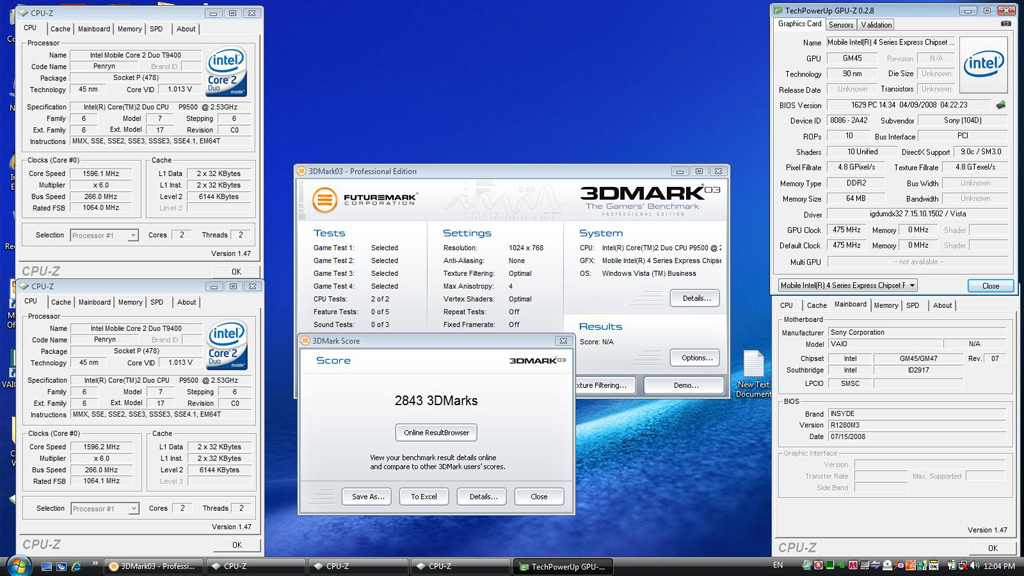This screenshot has height=576, width=1024.
Task: Open the New Text Document desktop icon
Action: point(753,374)
